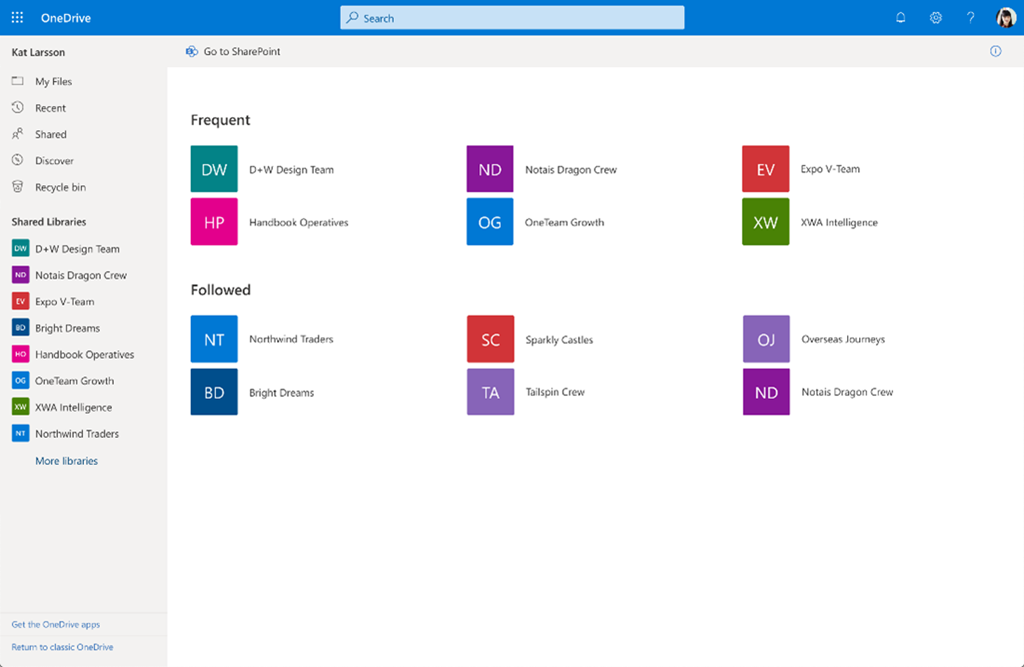Open notifications with the bell icon
This screenshot has width=1024, height=667.
point(899,17)
